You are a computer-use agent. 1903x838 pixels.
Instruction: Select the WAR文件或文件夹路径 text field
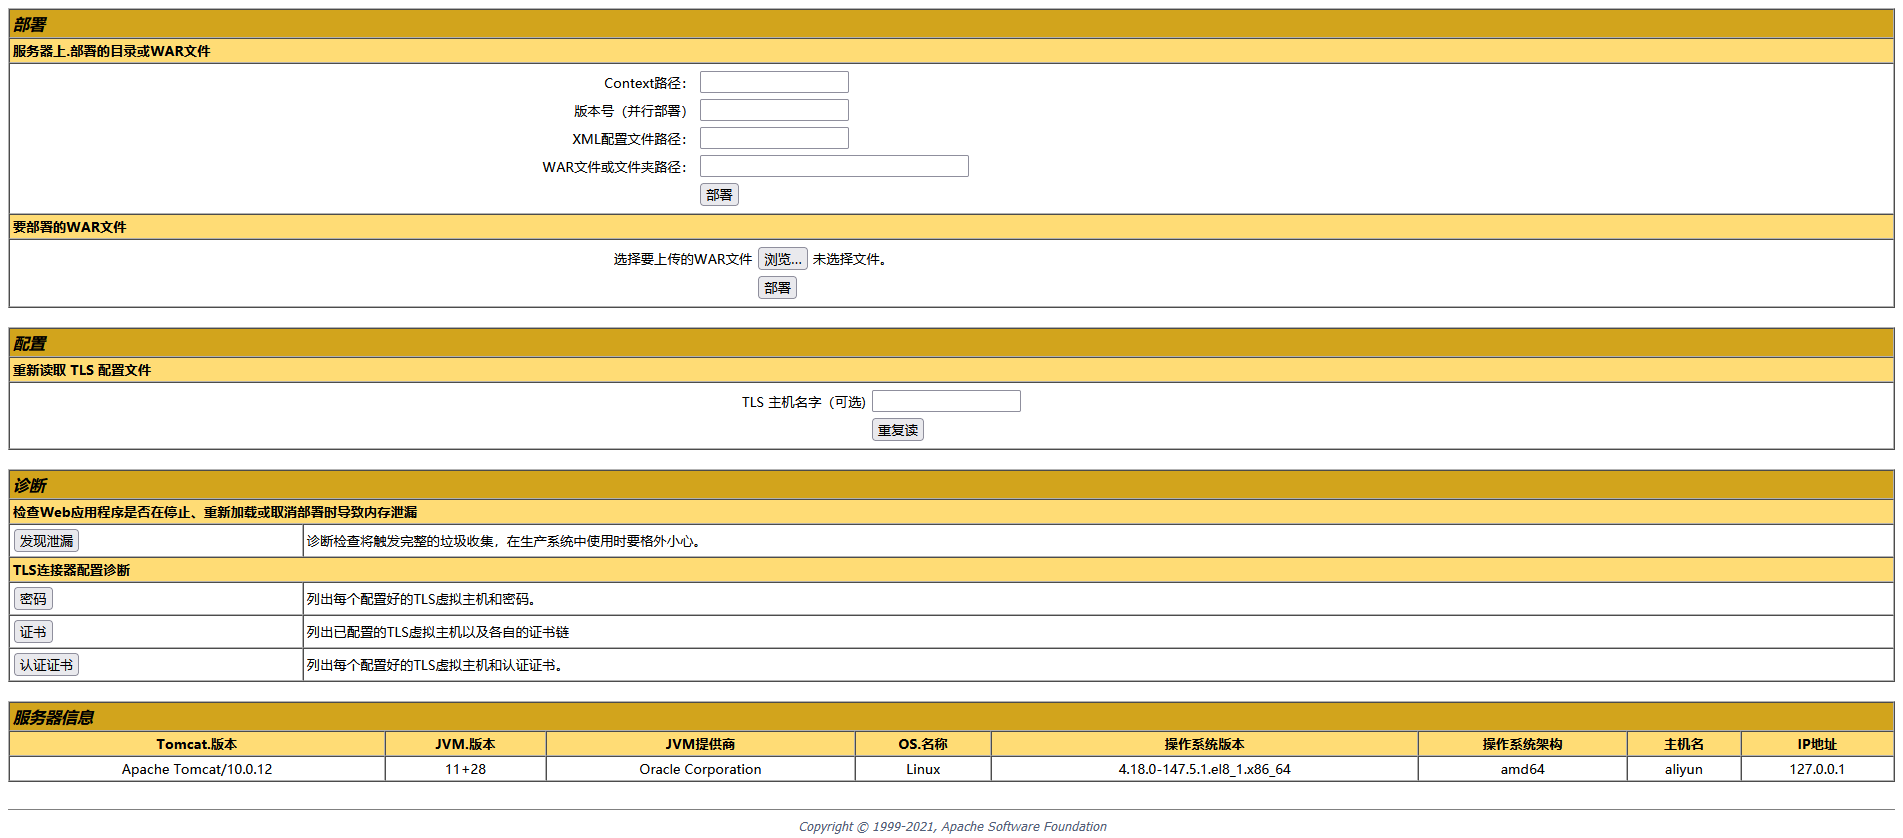(834, 166)
